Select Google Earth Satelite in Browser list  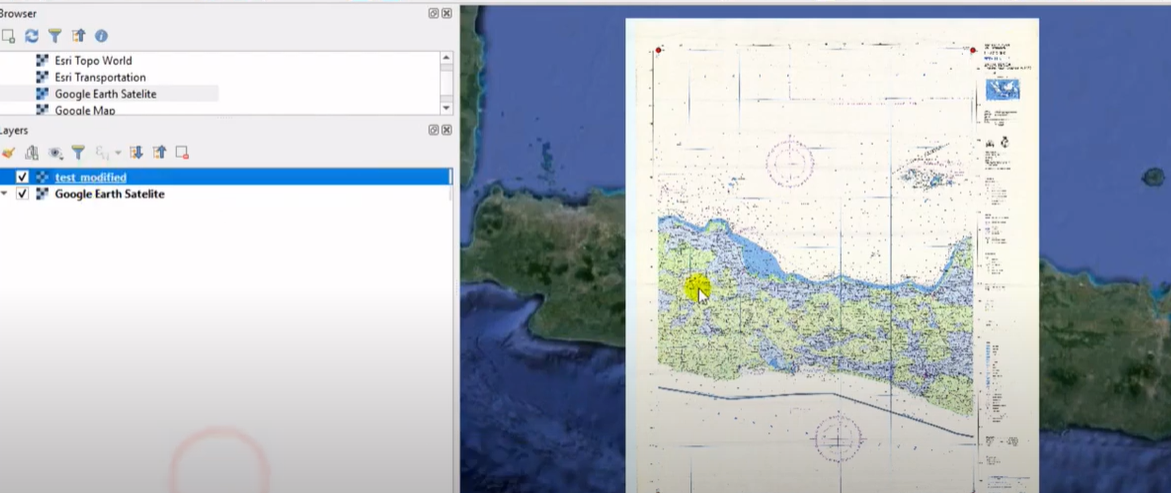click(x=105, y=94)
